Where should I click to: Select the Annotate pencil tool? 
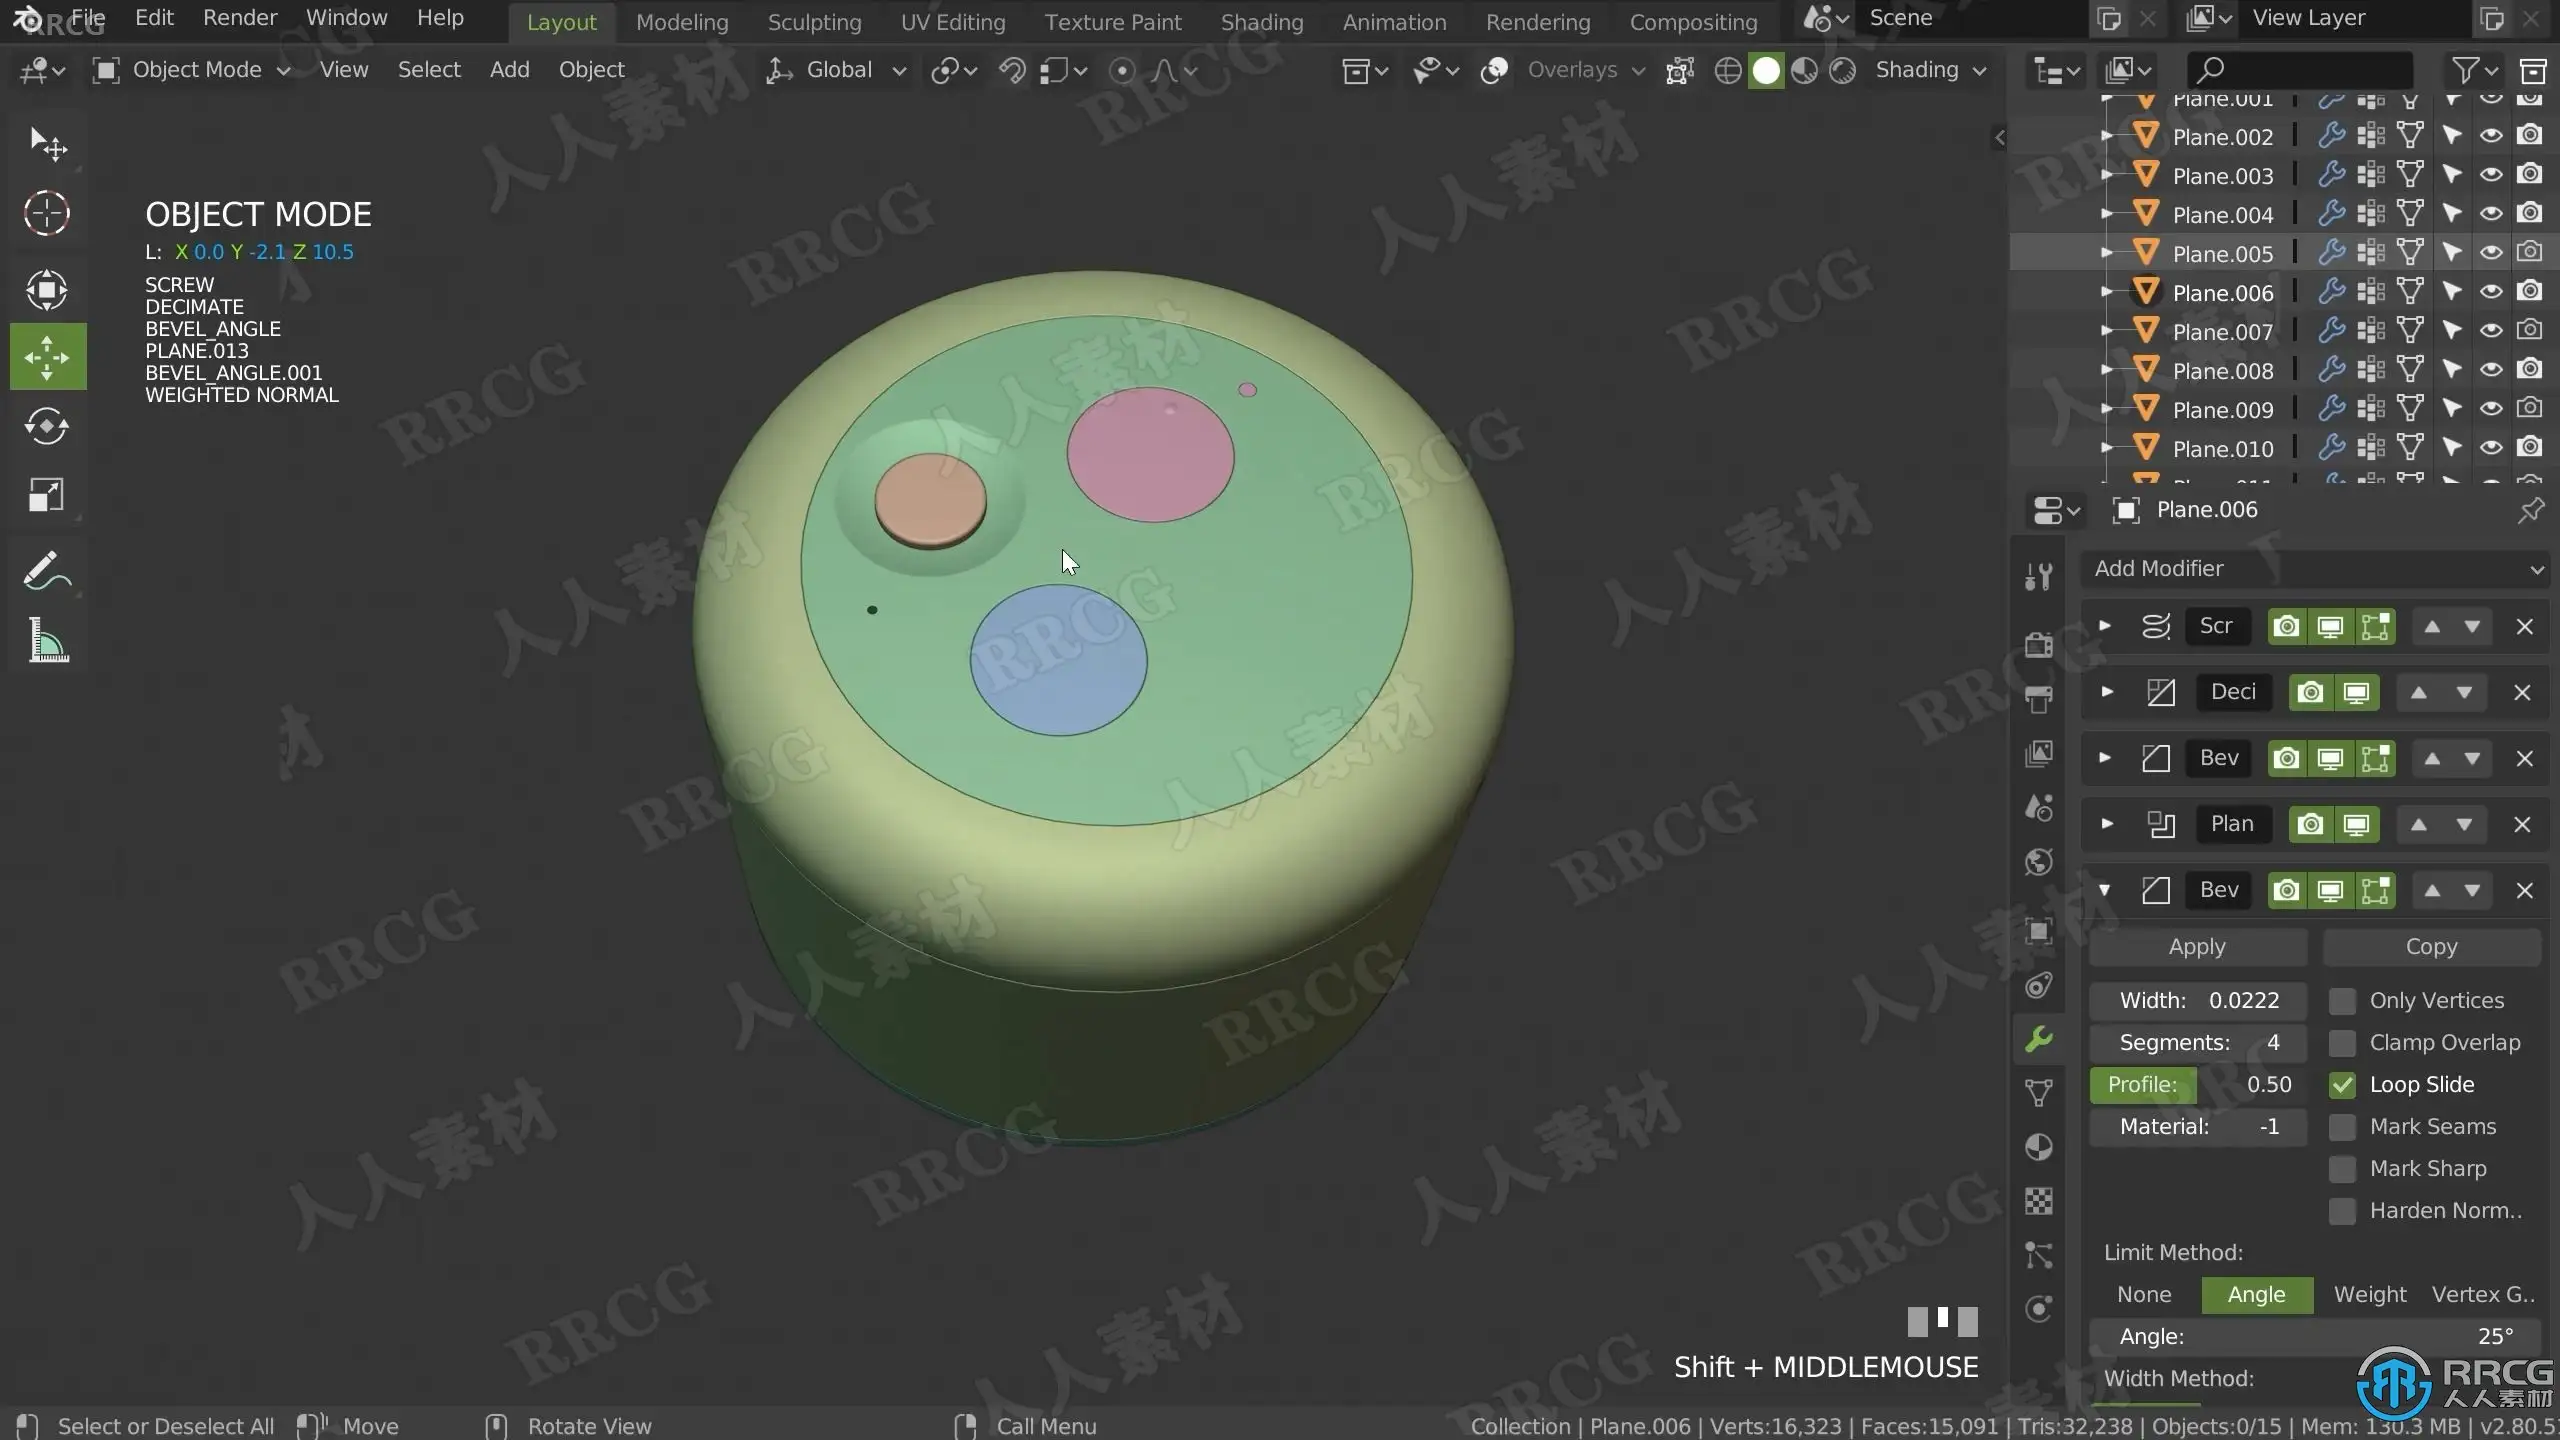pyautogui.click(x=47, y=572)
